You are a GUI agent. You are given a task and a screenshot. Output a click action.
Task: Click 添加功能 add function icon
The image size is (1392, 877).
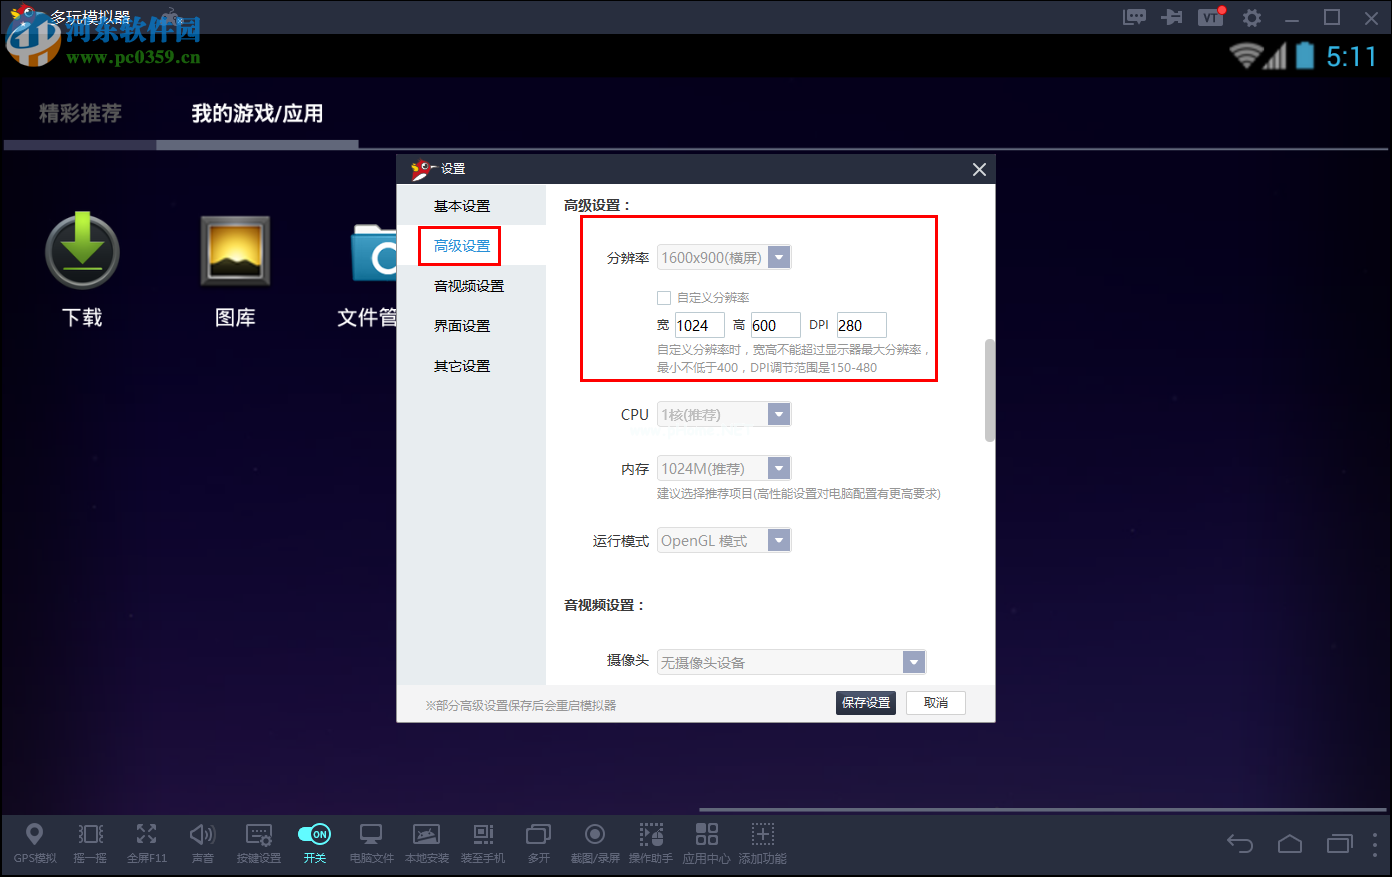pyautogui.click(x=763, y=842)
